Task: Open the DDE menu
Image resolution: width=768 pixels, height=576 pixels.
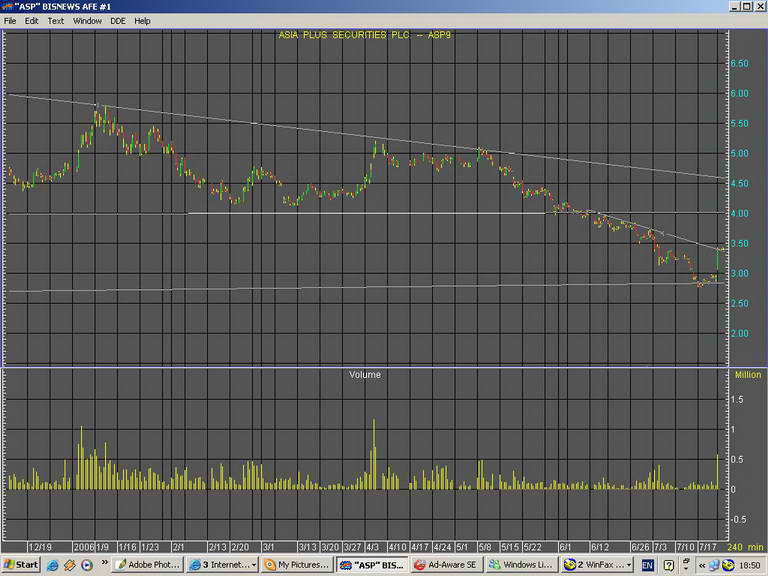Action: click(118, 21)
